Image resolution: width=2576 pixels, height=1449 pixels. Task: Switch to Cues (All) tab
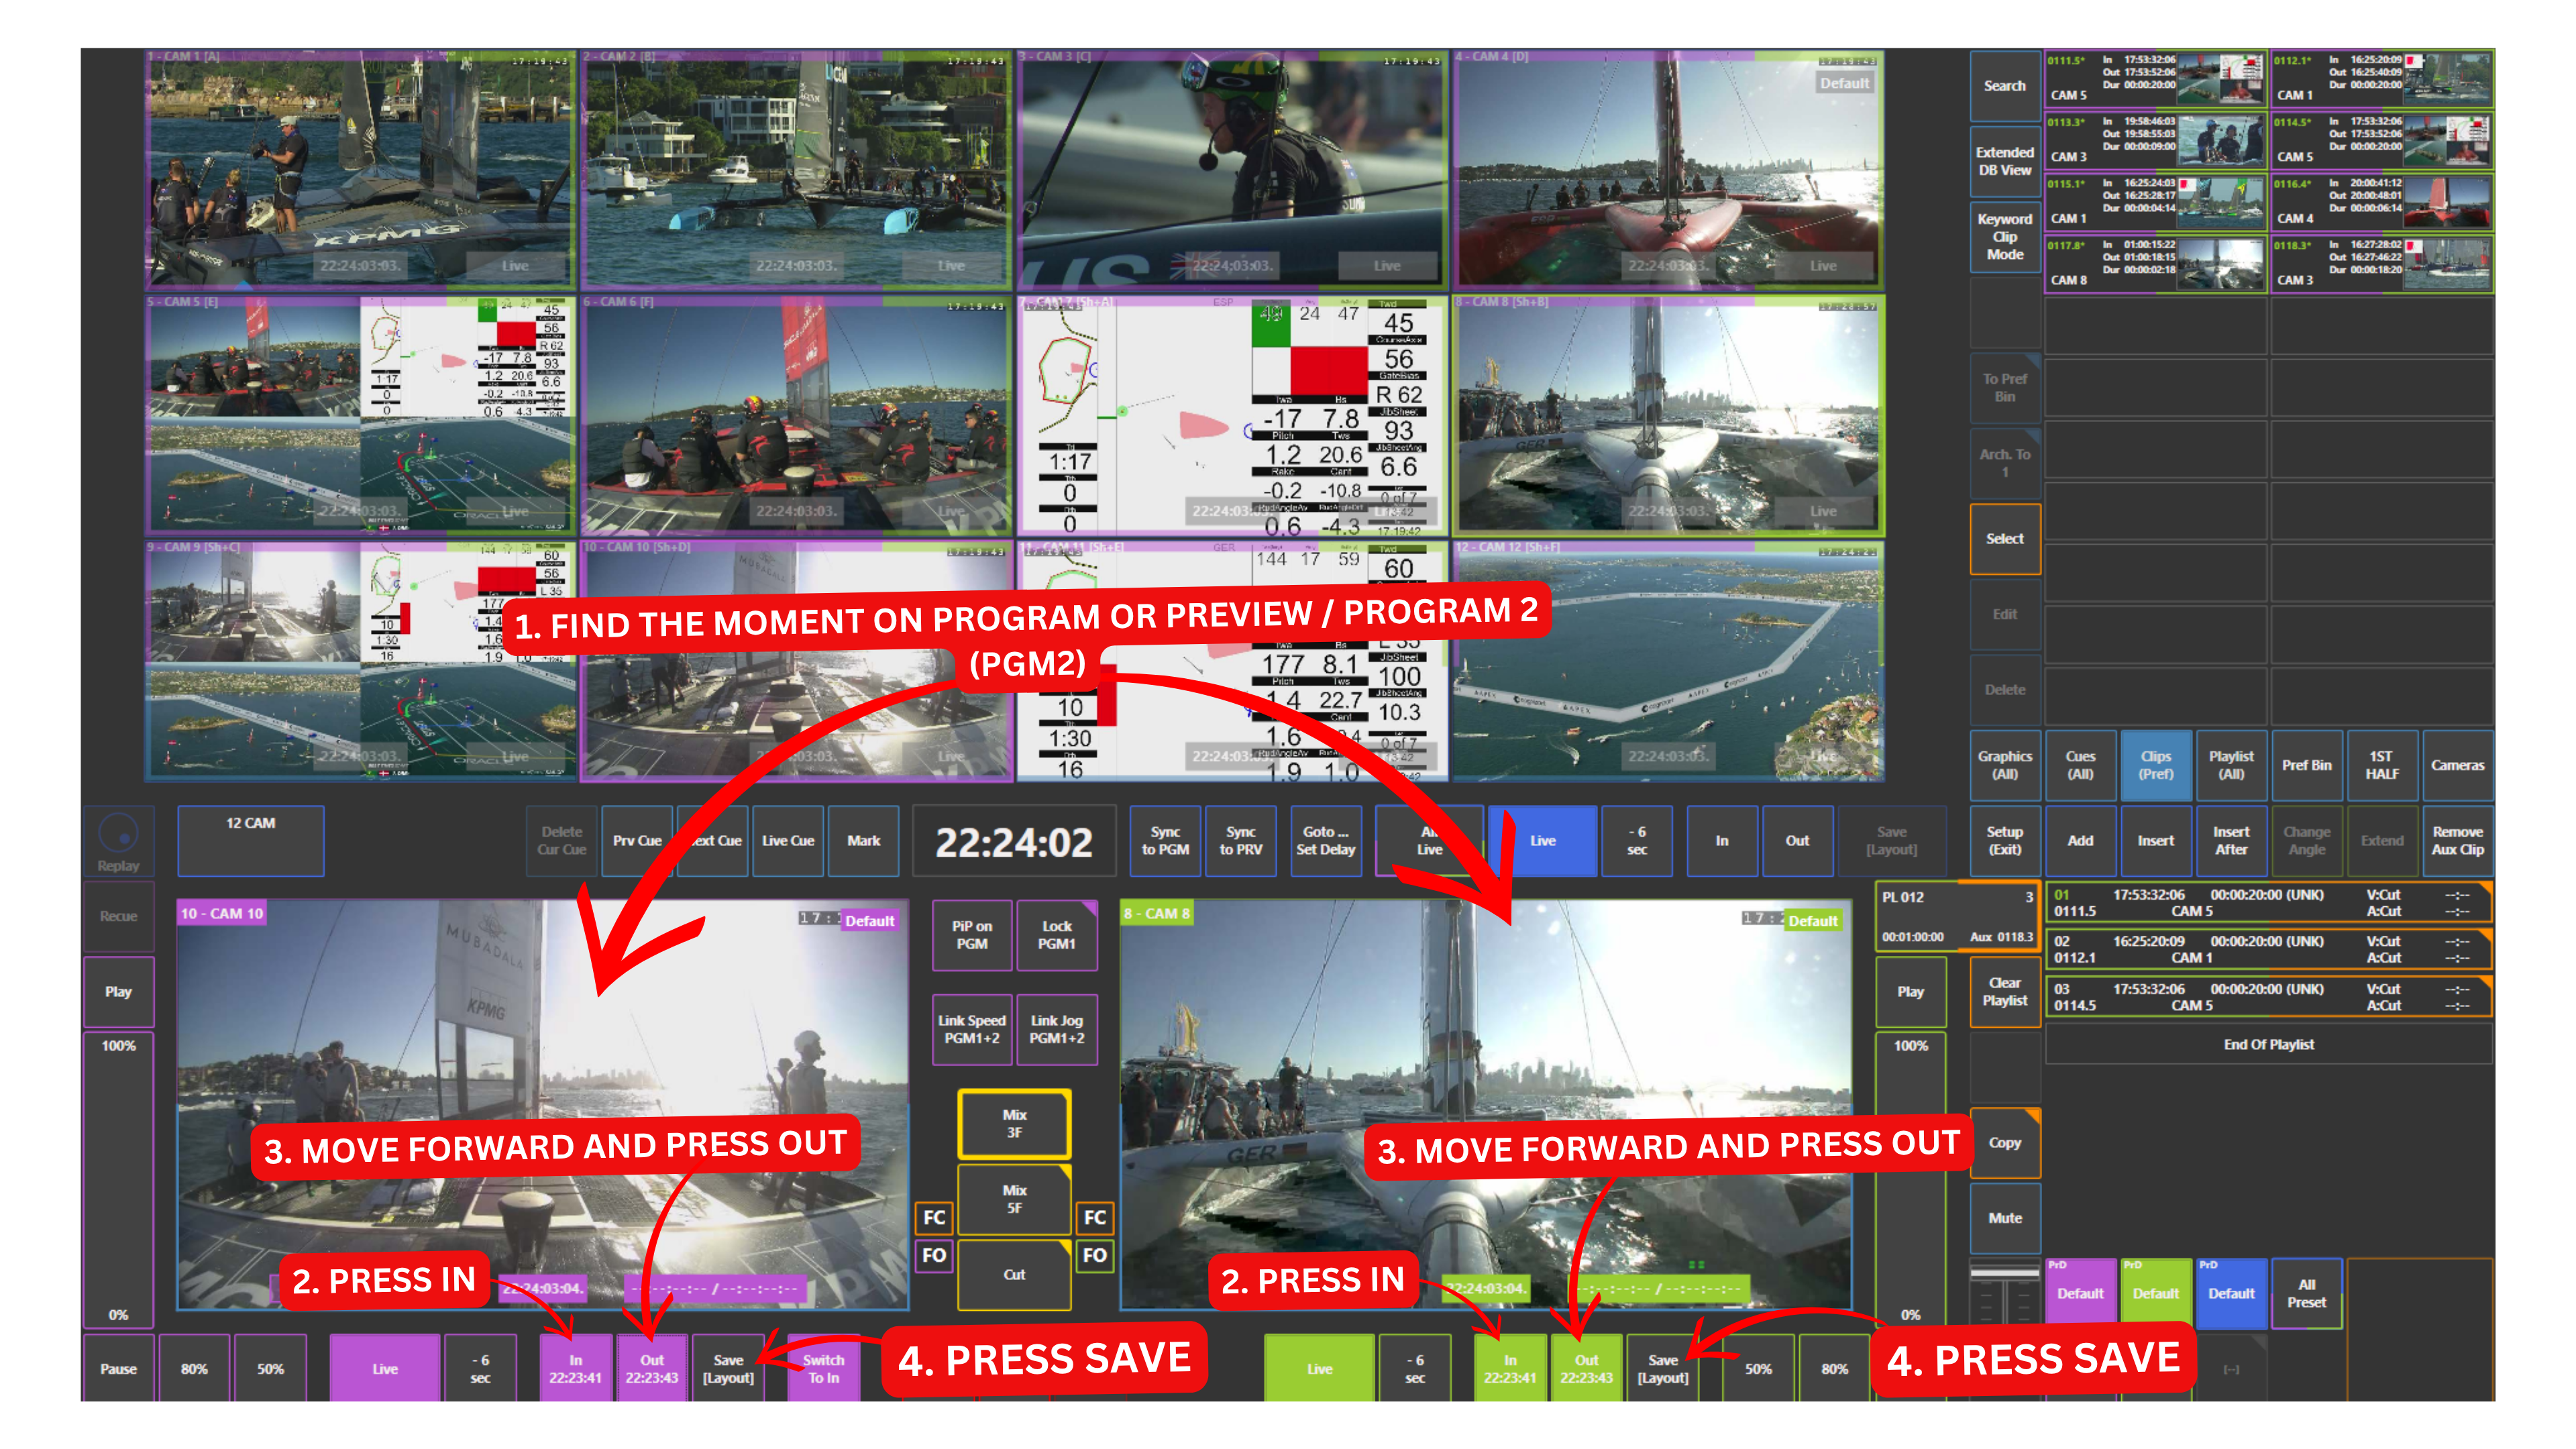2080,765
